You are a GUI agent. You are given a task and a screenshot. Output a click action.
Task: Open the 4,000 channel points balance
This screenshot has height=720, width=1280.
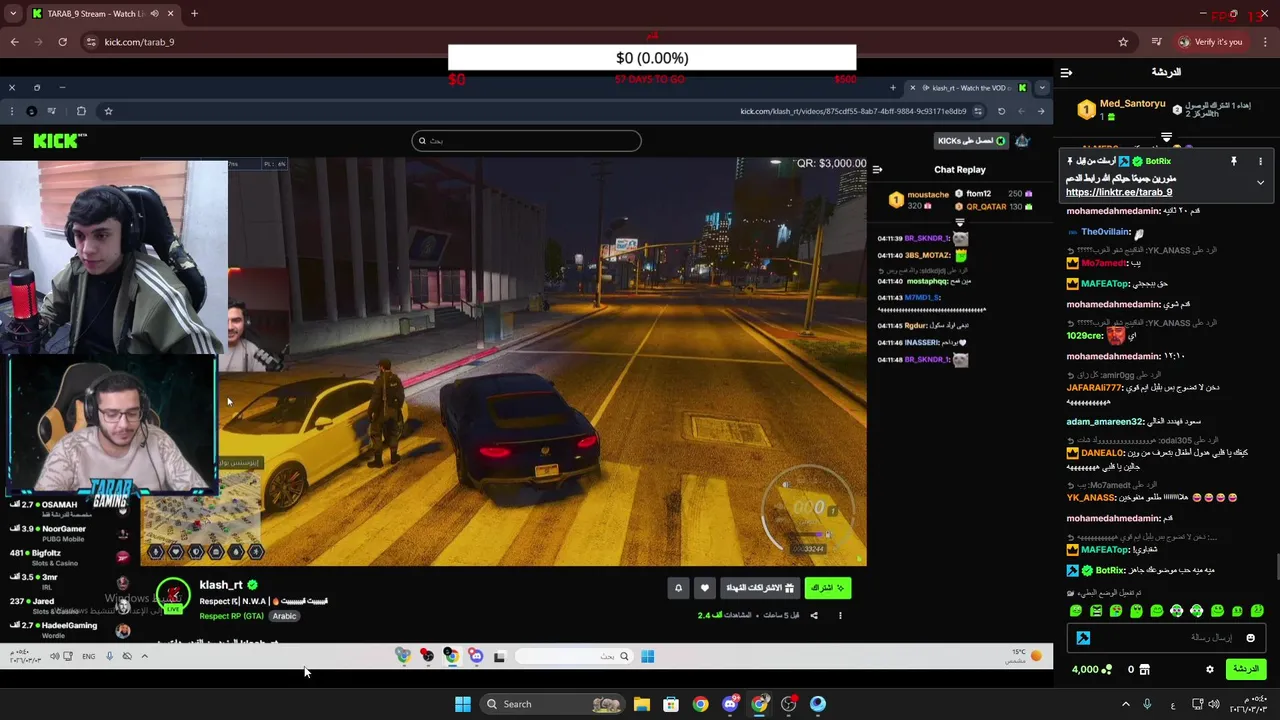coord(1092,669)
